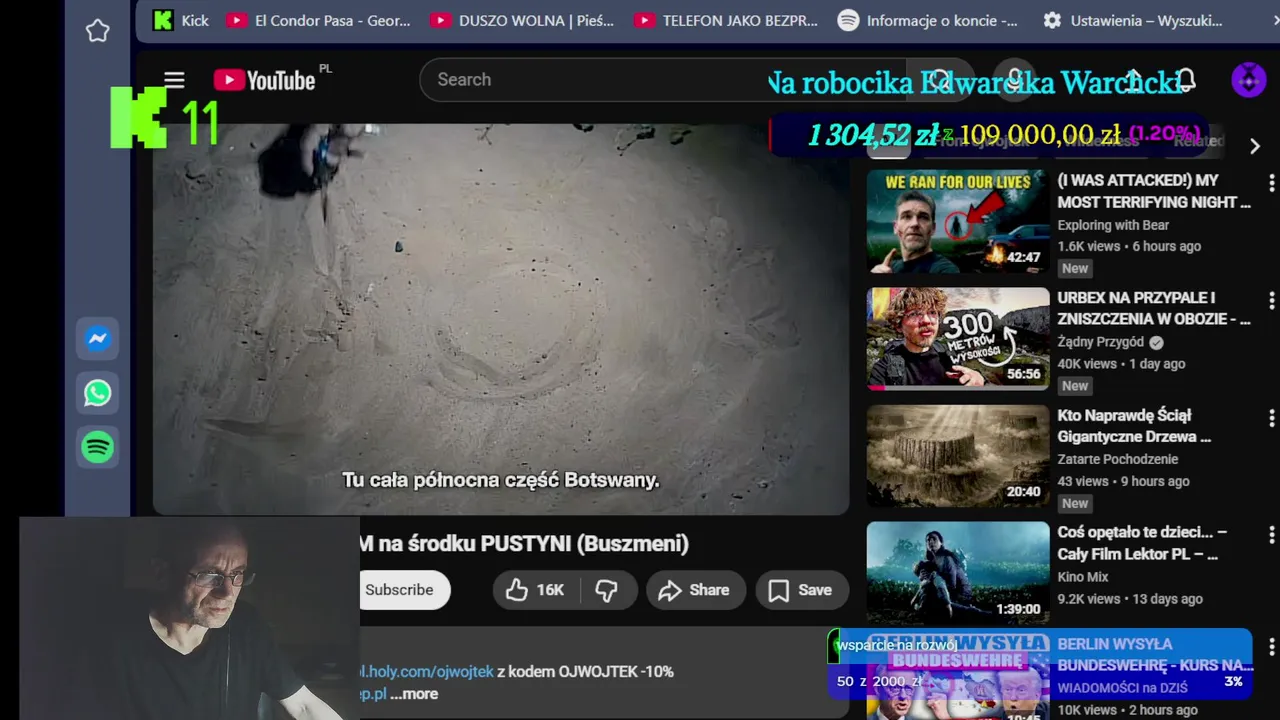Open URBEX NA PRZYPALE video thumbnail
This screenshot has width=1280, height=720.
[x=958, y=339]
